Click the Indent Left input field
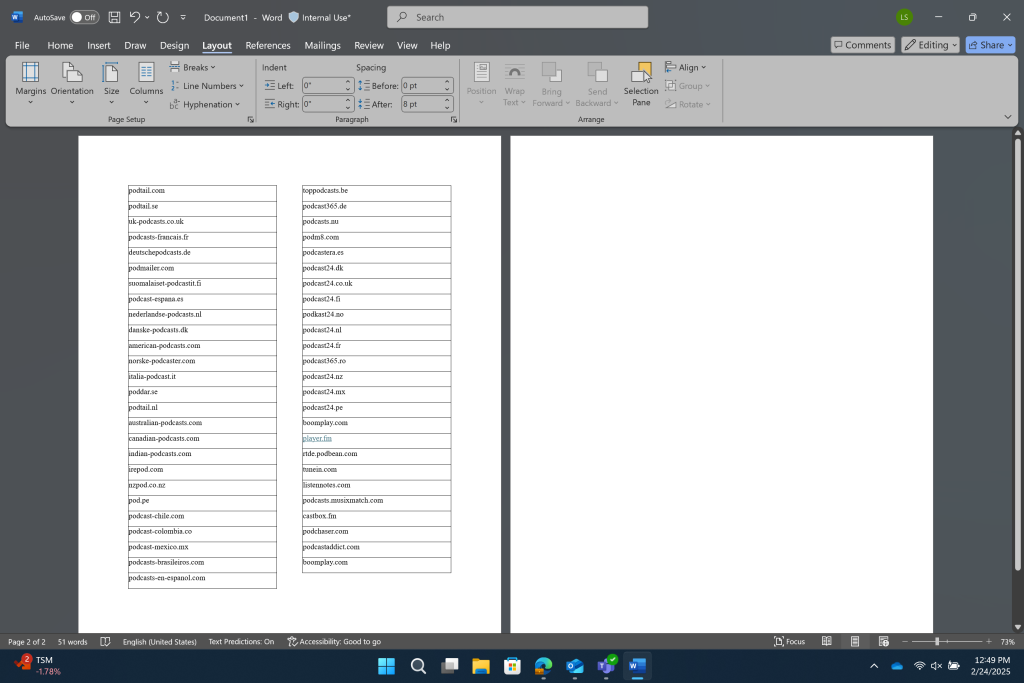Image resolution: width=1024 pixels, height=683 pixels. click(324, 86)
